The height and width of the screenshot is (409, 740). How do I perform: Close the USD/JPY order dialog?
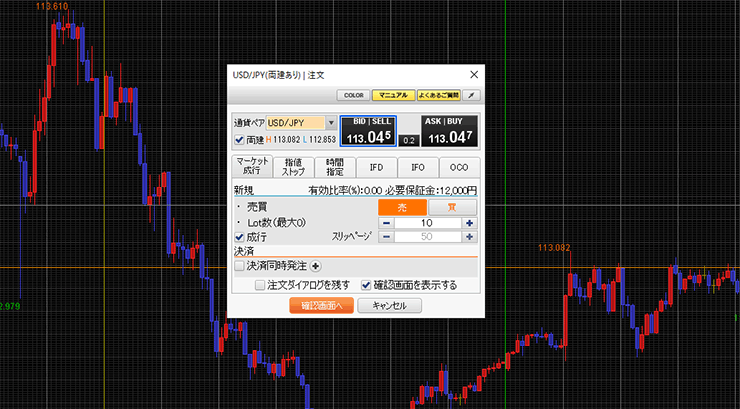coord(474,74)
